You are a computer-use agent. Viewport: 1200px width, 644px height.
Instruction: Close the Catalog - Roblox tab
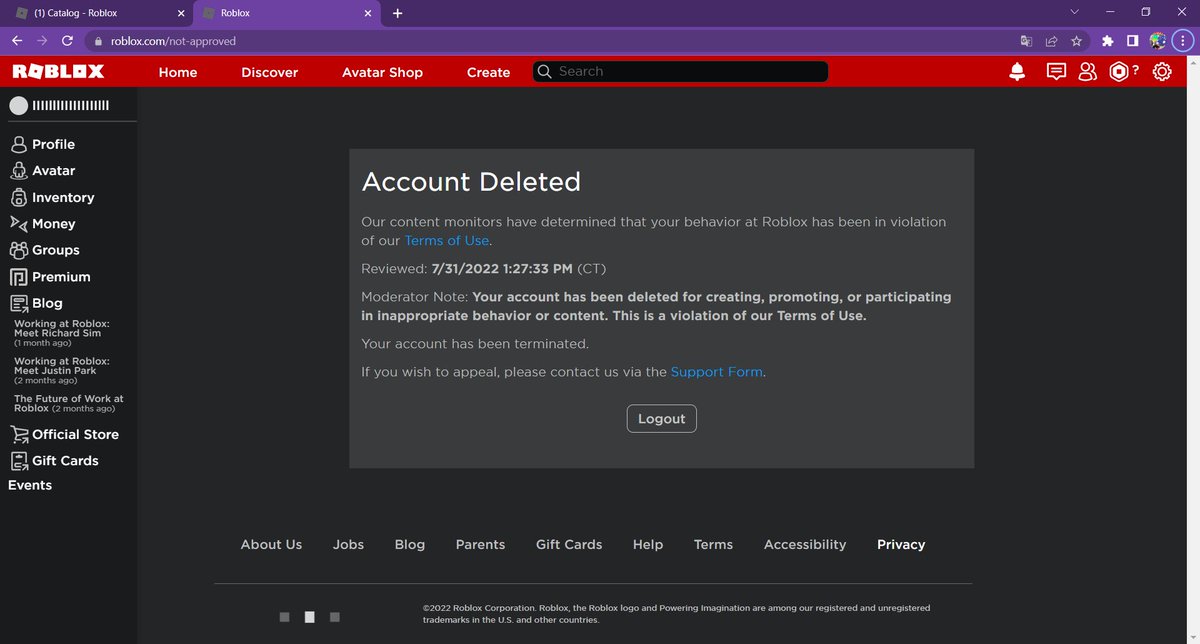point(179,13)
